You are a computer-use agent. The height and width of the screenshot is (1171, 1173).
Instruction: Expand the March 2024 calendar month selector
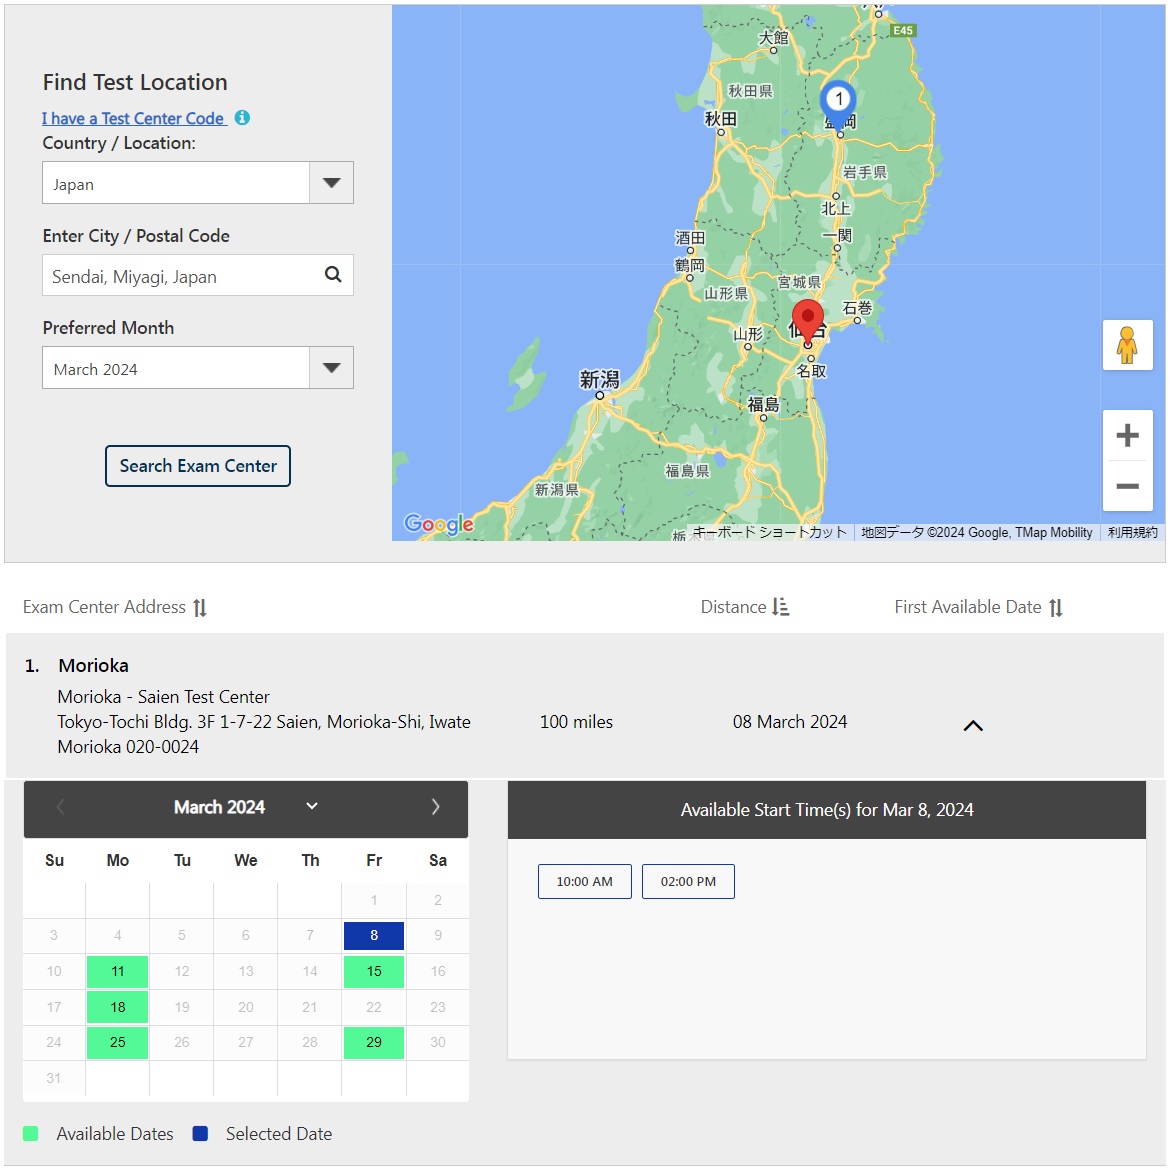click(311, 807)
